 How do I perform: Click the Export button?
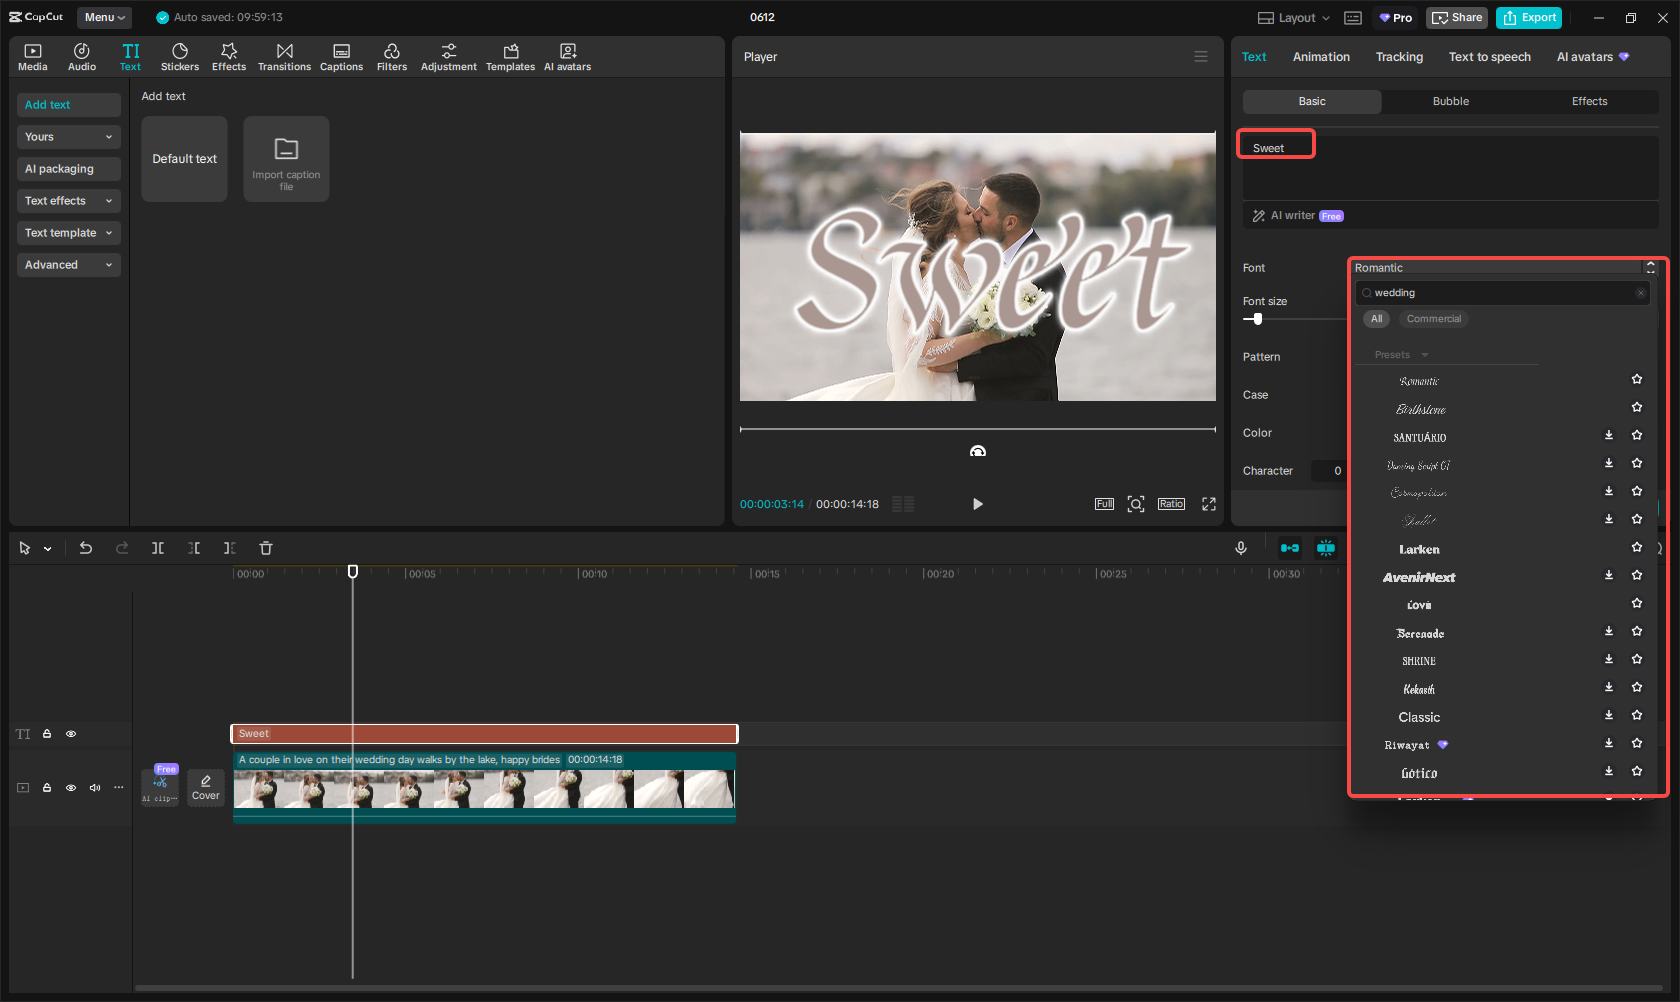pyautogui.click(x=1530, y=18)
